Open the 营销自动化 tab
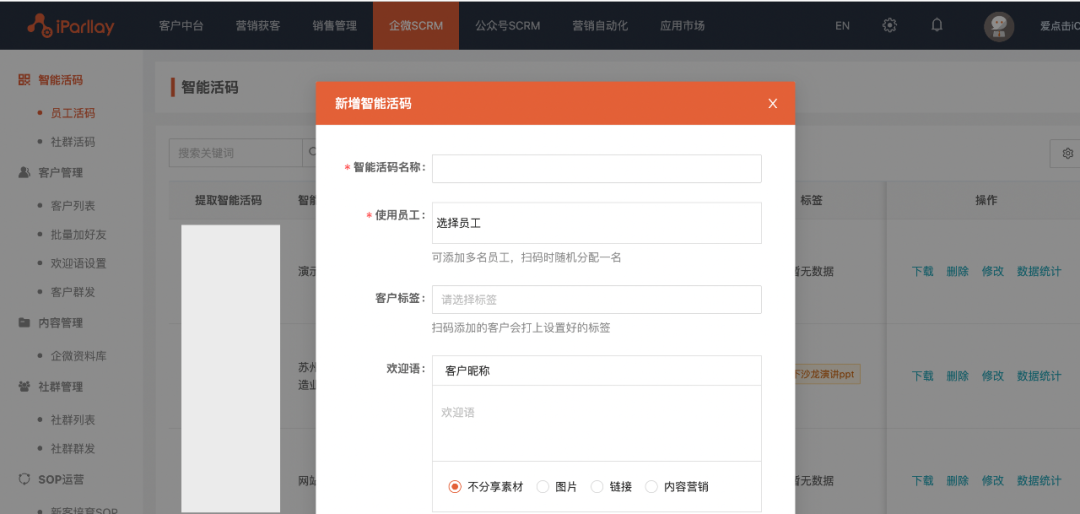Image resolution: width=1080 pixels, height=514 pixels. [x=600, y=26]
